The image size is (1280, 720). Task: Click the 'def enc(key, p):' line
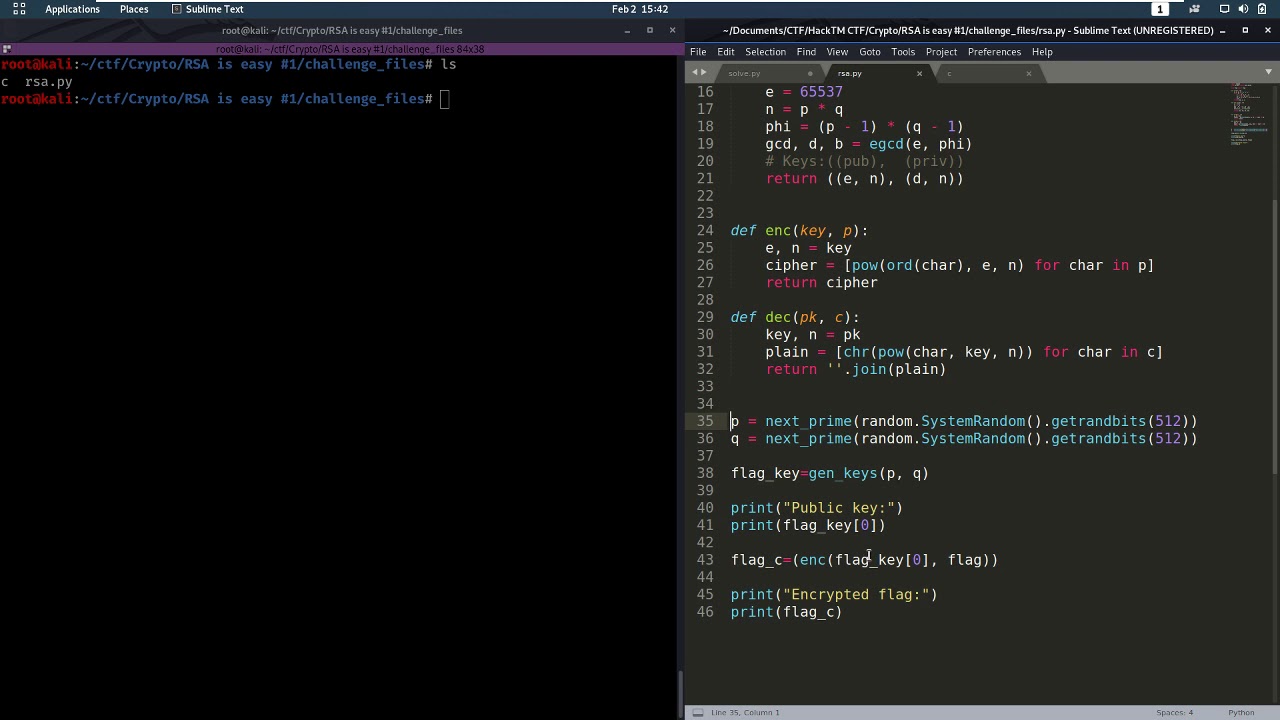pos(799,231)
